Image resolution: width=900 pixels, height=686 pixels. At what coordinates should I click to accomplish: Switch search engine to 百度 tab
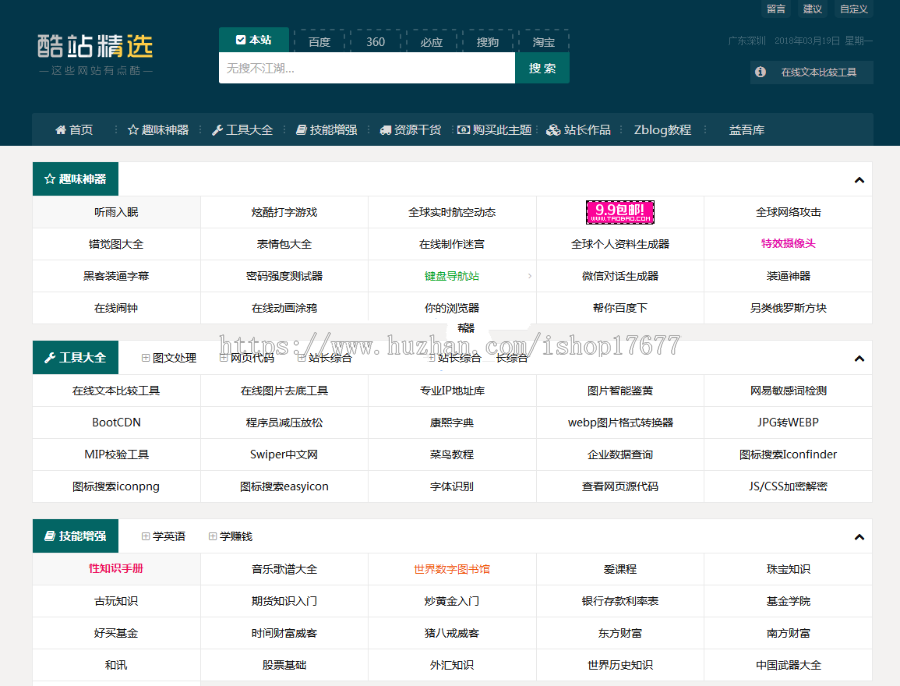tap(319, 42)
